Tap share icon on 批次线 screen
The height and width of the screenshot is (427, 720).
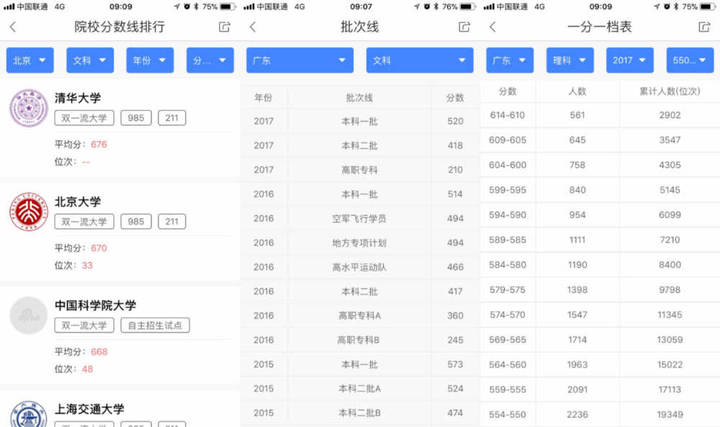tap(465, 27)
